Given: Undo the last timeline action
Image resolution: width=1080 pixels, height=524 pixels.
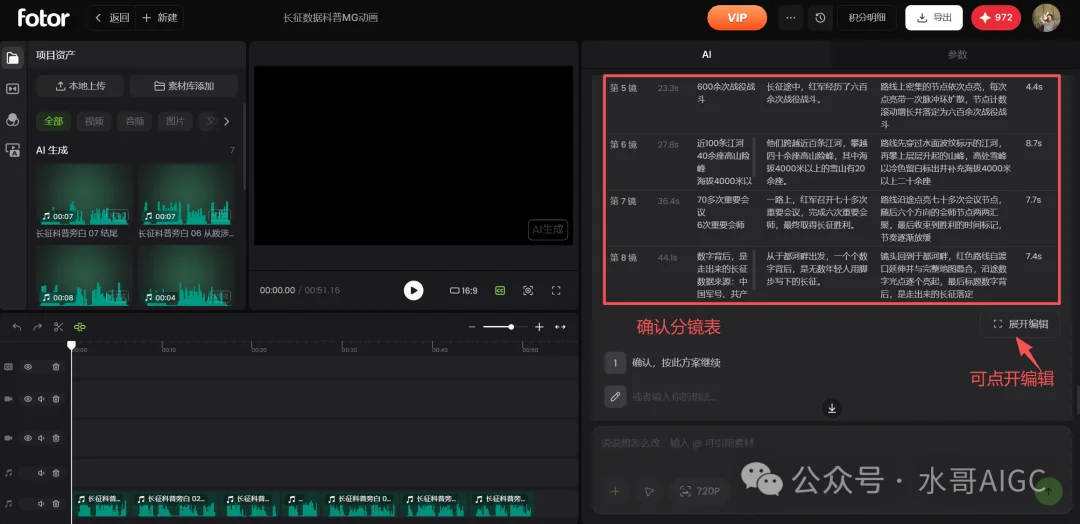Looking at the screenshot, I should point(17,327).
